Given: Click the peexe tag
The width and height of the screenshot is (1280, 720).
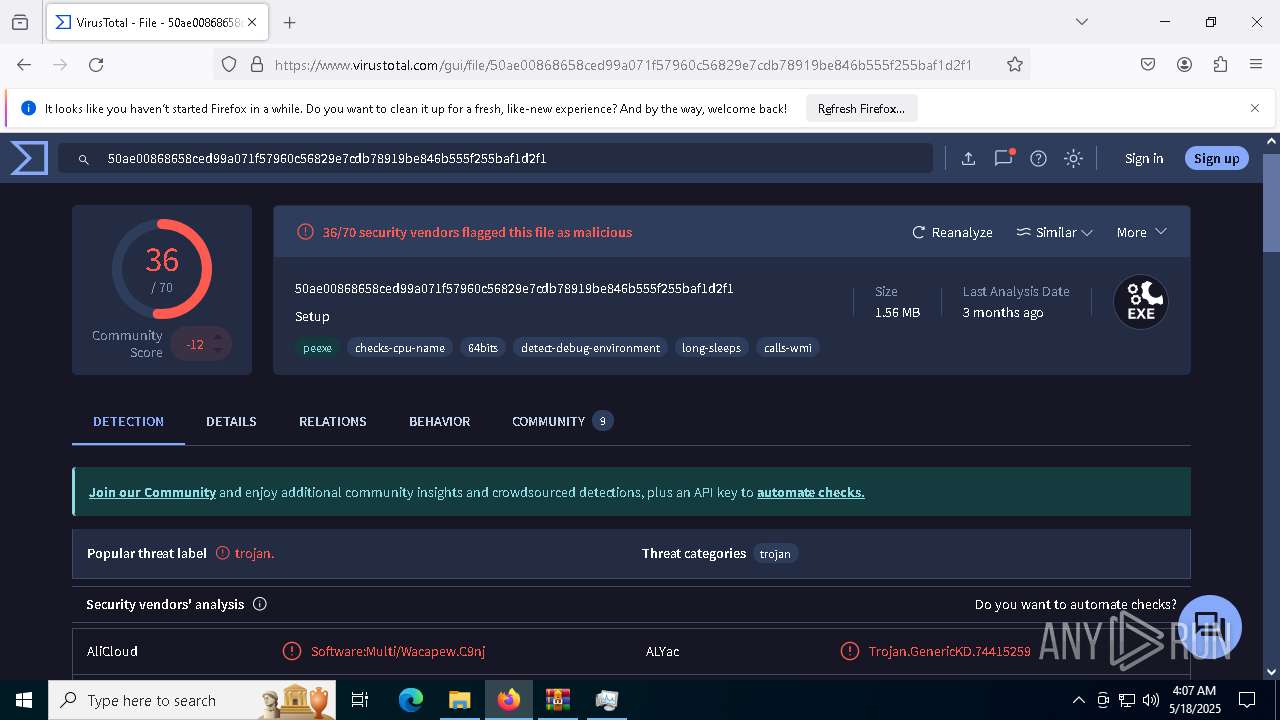Looking at the screenshot, I should [317, 348].
